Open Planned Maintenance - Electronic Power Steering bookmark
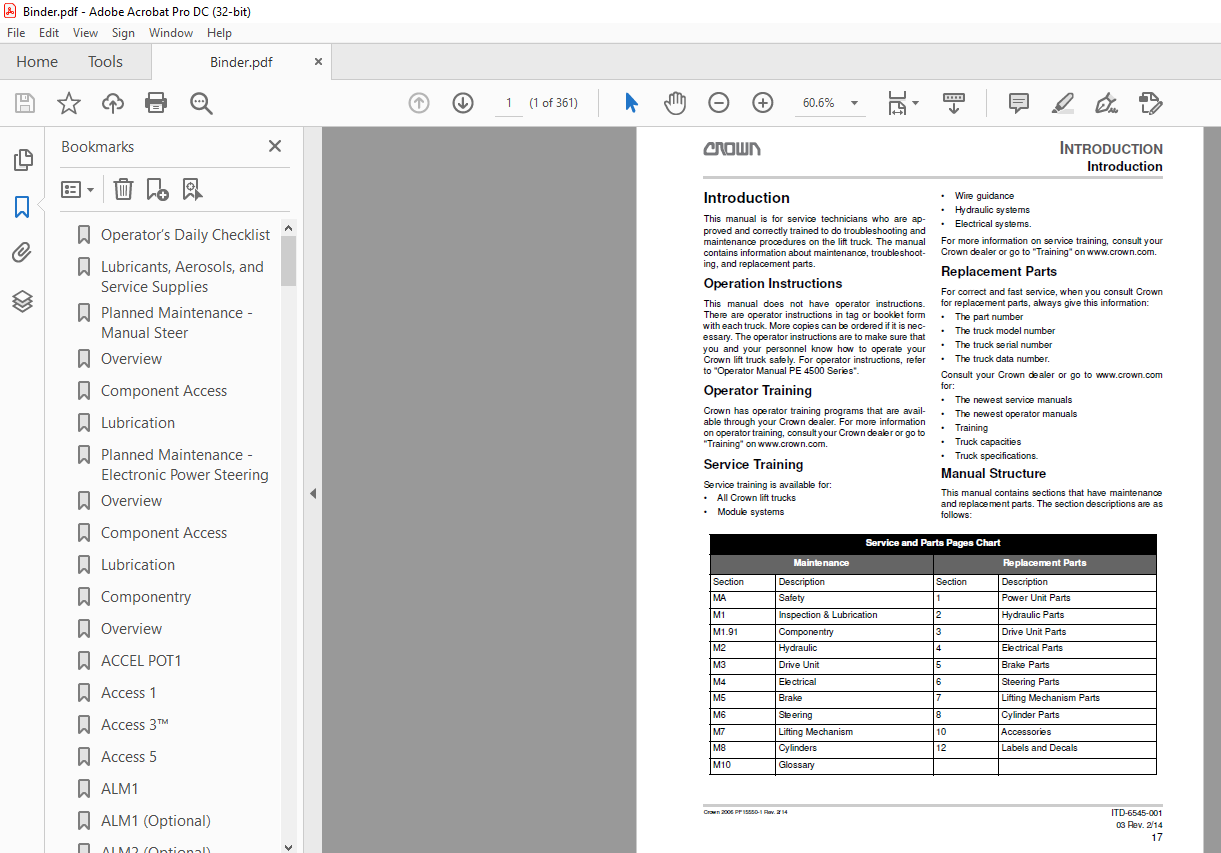 pyautogui.click(x=184, y=465)
